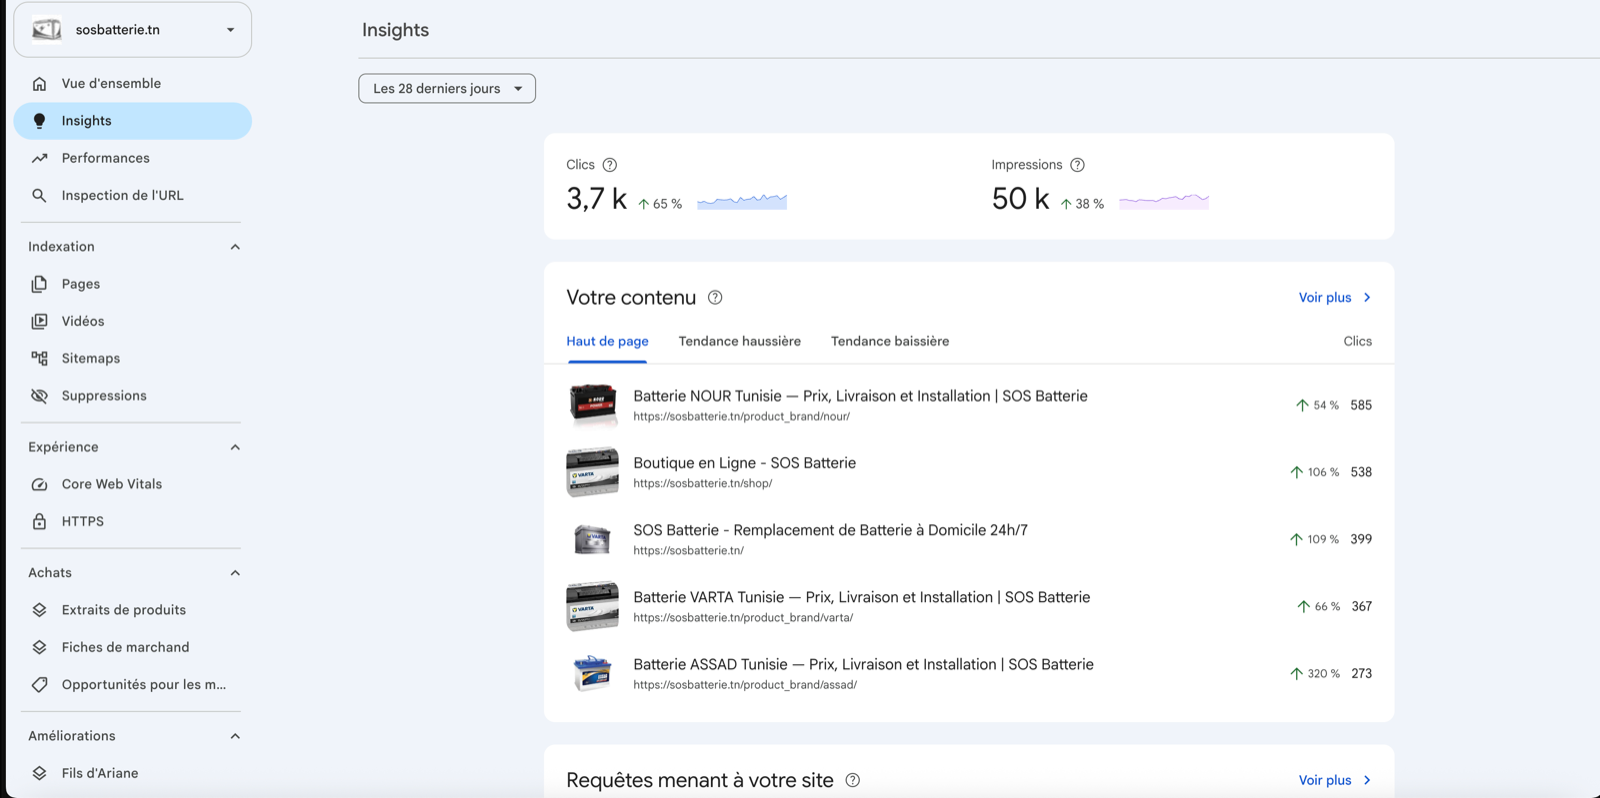Click the Vidéos play icon

tap(39, 321)
